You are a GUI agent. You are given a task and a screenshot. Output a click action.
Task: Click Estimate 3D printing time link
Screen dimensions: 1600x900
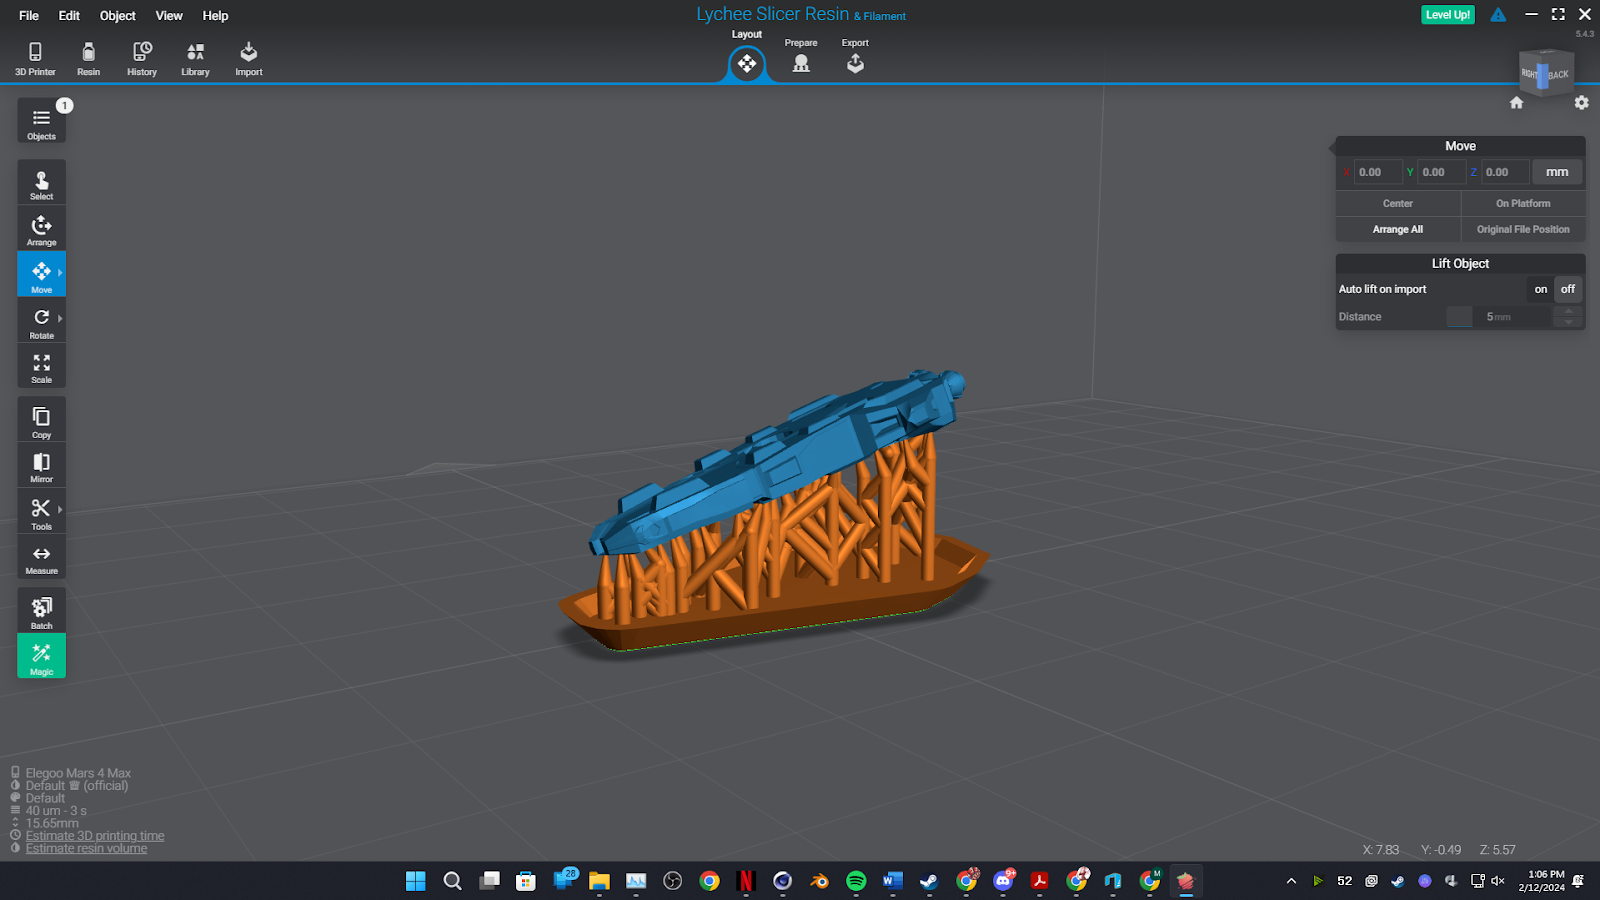95,836
